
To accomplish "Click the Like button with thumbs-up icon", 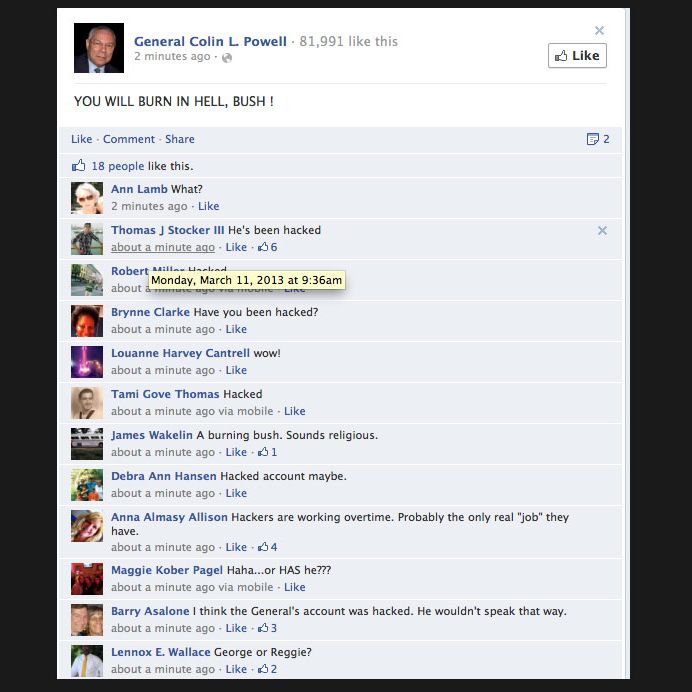I will point(577,56).
